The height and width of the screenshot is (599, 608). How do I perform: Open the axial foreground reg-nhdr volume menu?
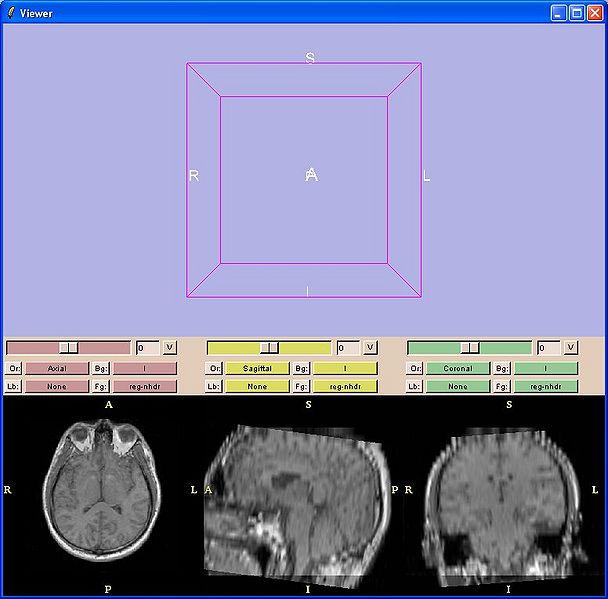[145, 386]
